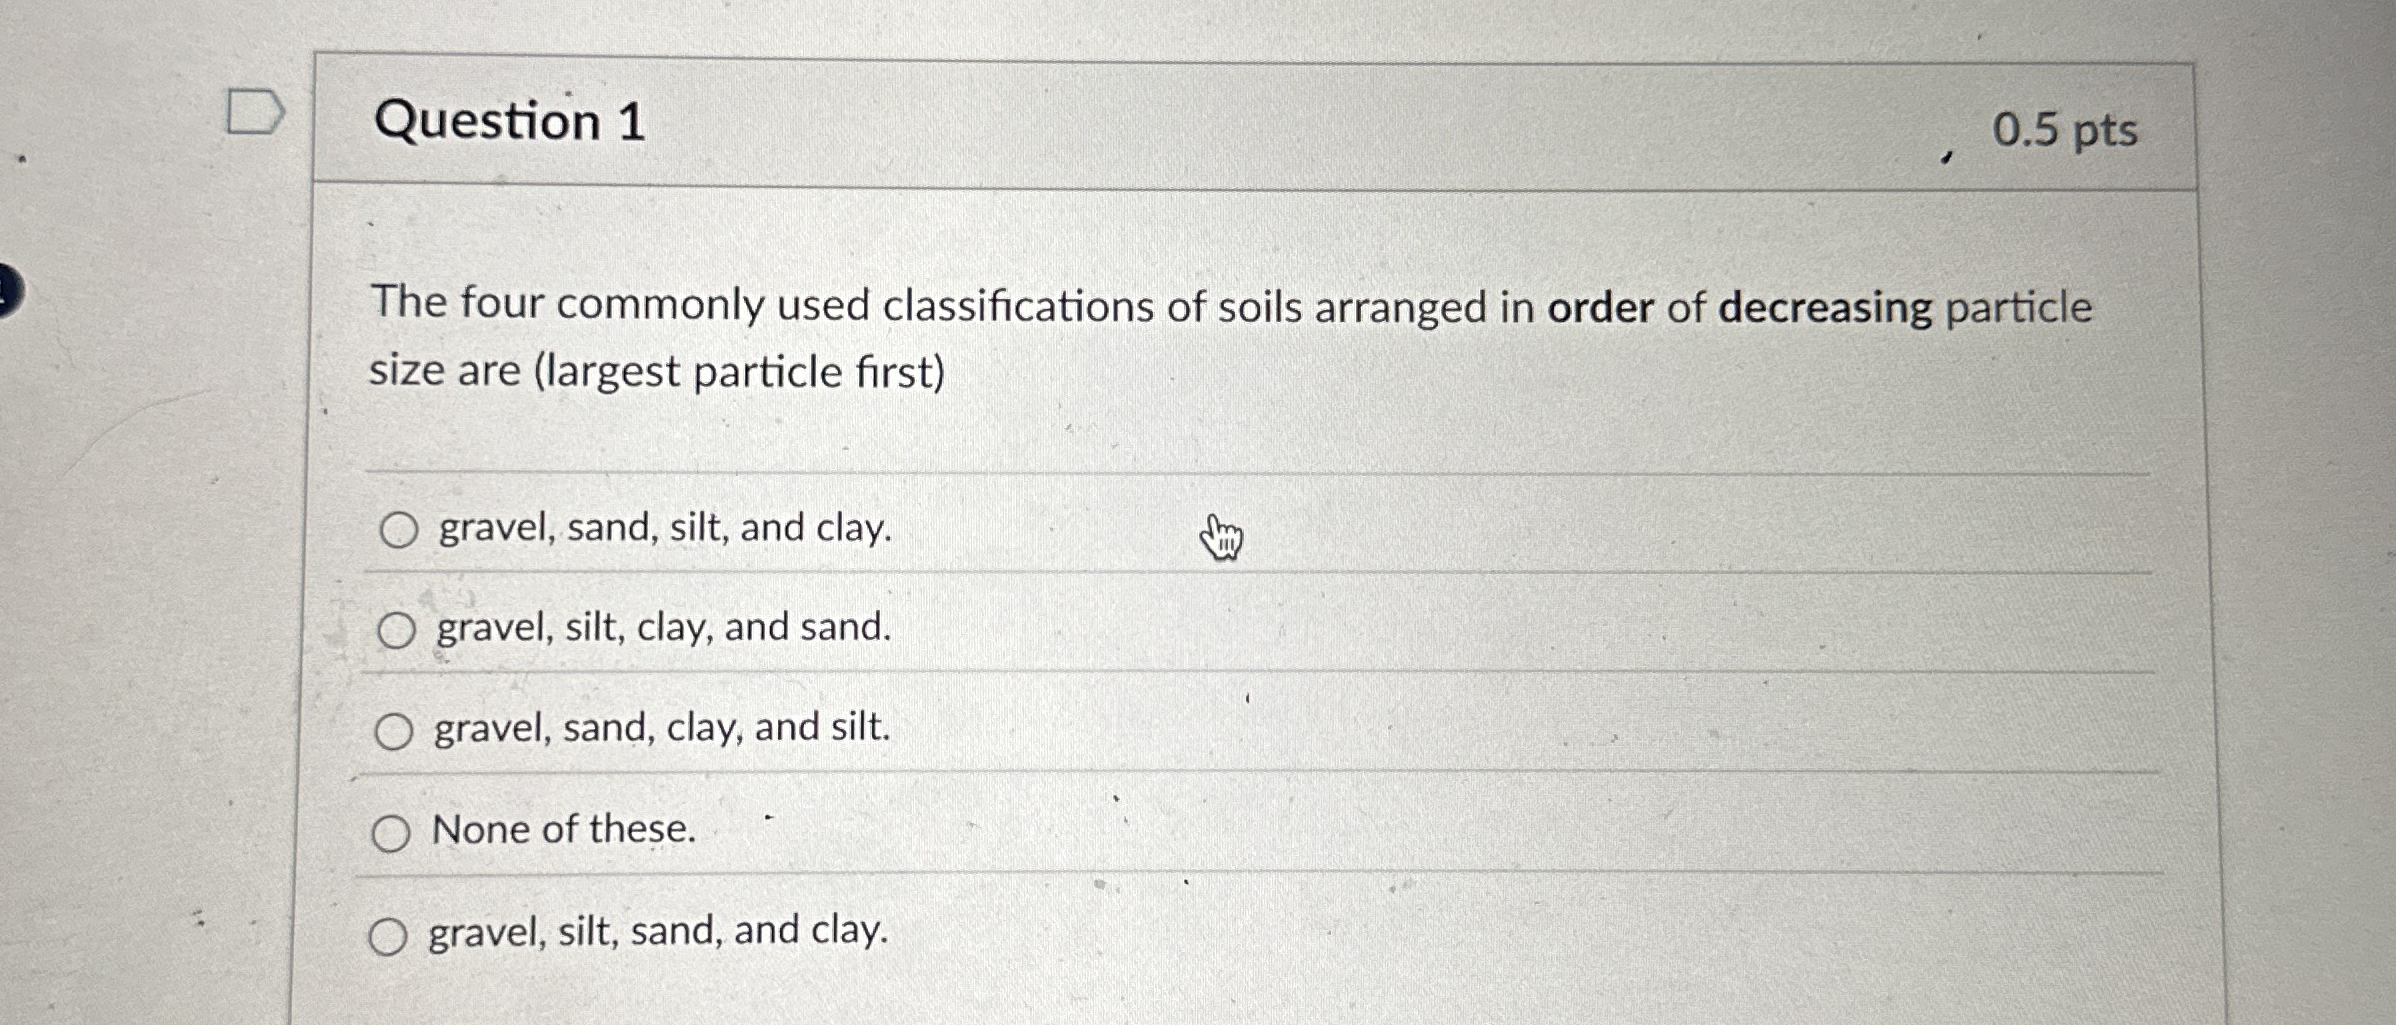Select the 'gravel, sand, silt, and clay' radio button

pyautogui.click(x=397, y=531)
